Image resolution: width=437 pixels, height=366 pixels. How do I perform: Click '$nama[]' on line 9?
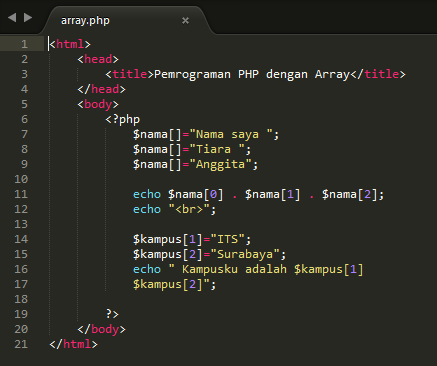pyautogui.click(x=157, y=164)
